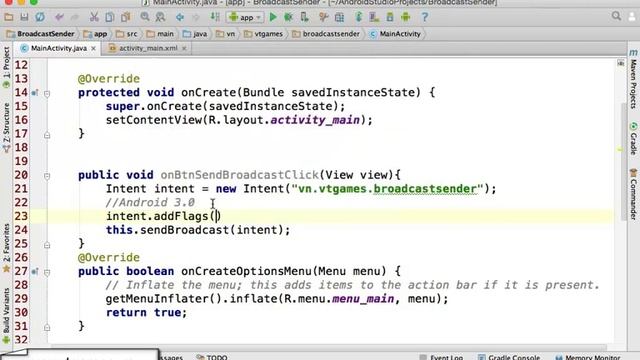Screen dimensions: 640x360
Task: Navigate back with blue arrow icon
Action: [180, 17]
